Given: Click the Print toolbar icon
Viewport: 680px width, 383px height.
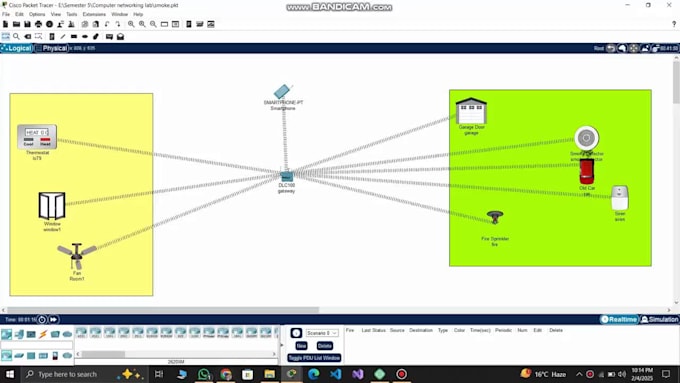Looking at the screenshot, I should pos(39,24).
